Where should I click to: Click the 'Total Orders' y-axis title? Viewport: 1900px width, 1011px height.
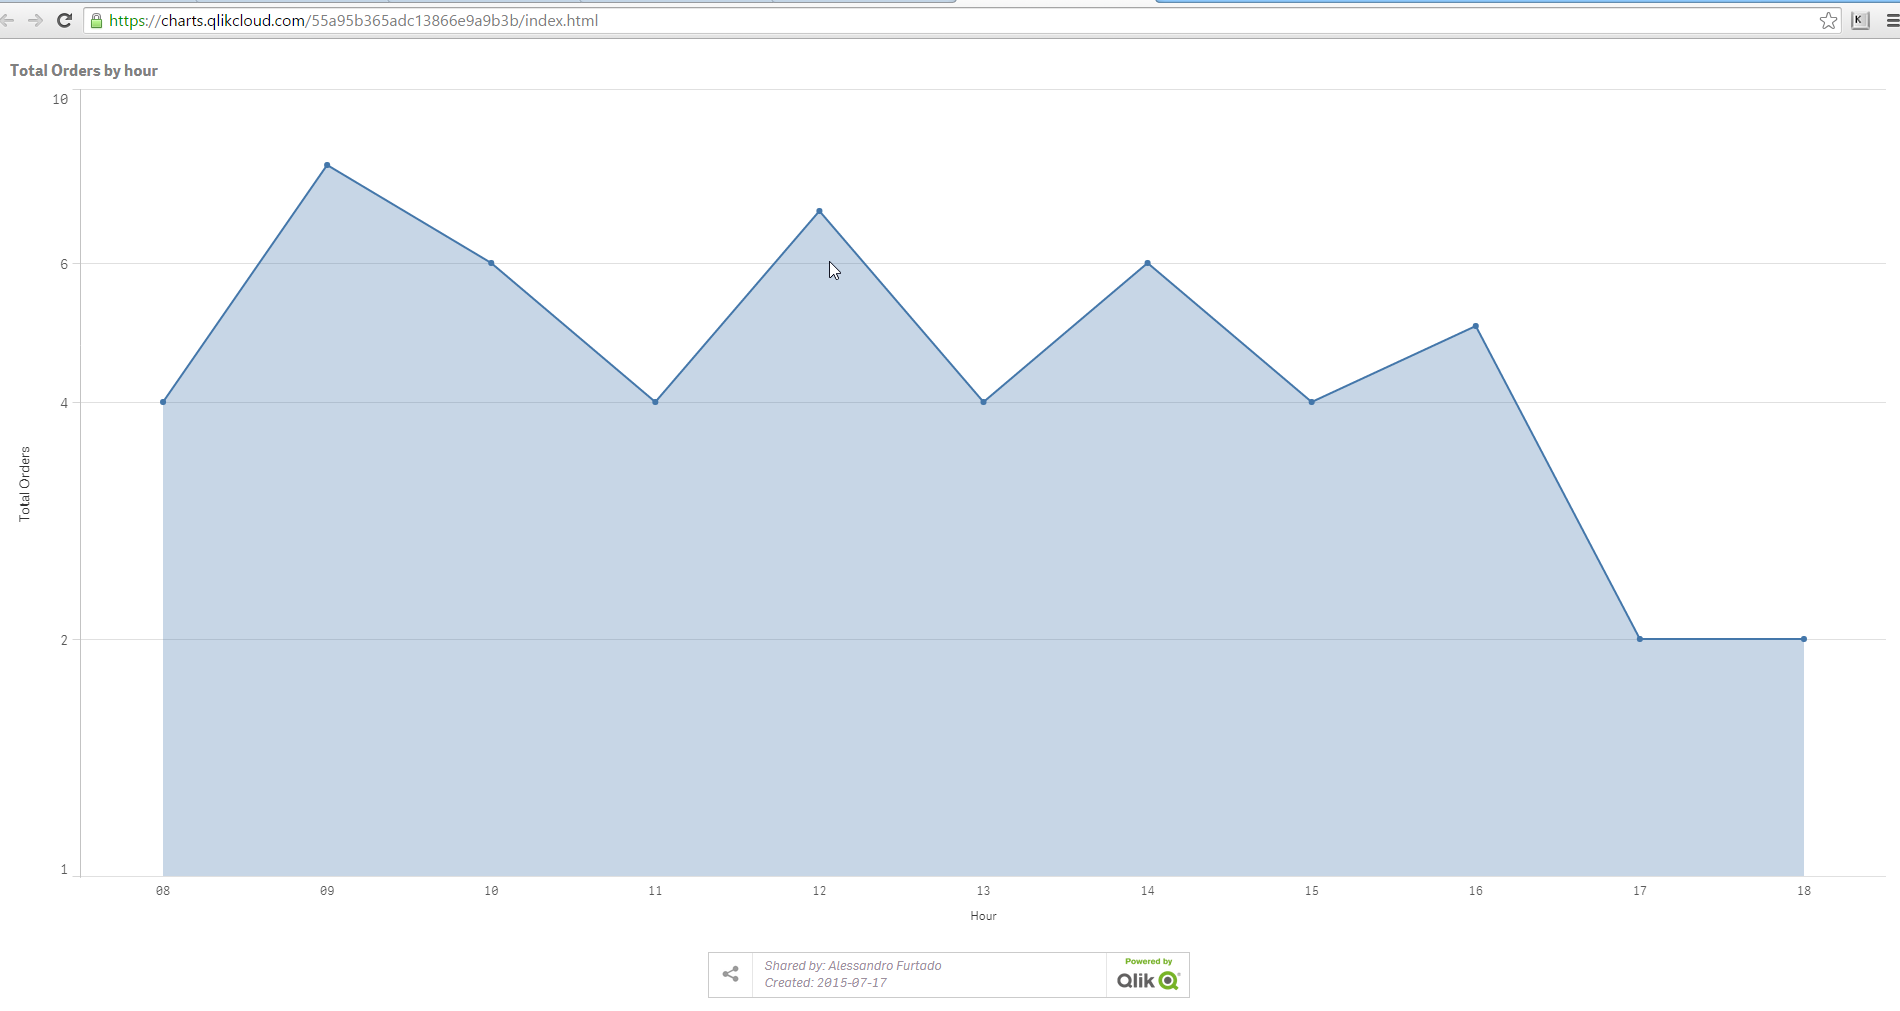[25, 484]
